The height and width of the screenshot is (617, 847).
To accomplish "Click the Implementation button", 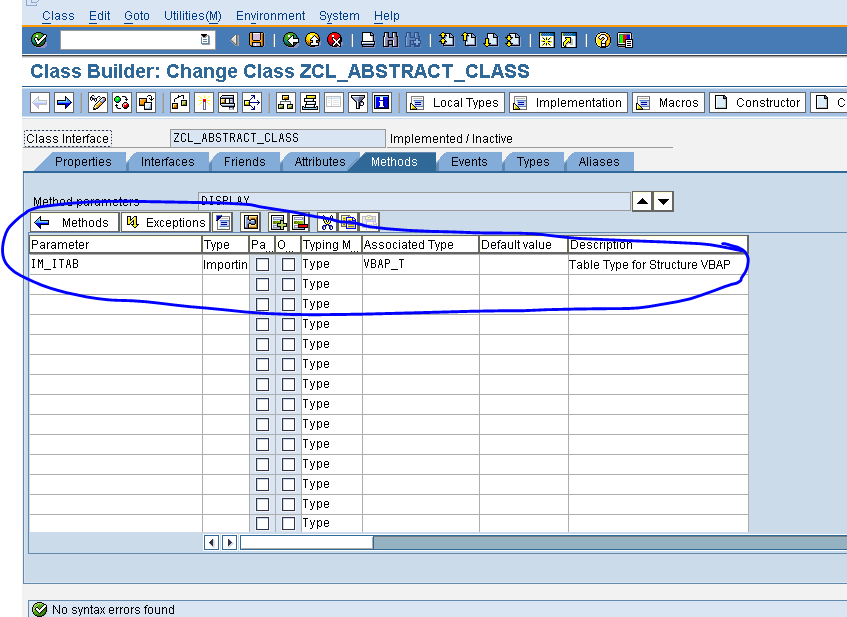I will click(568, 102).
